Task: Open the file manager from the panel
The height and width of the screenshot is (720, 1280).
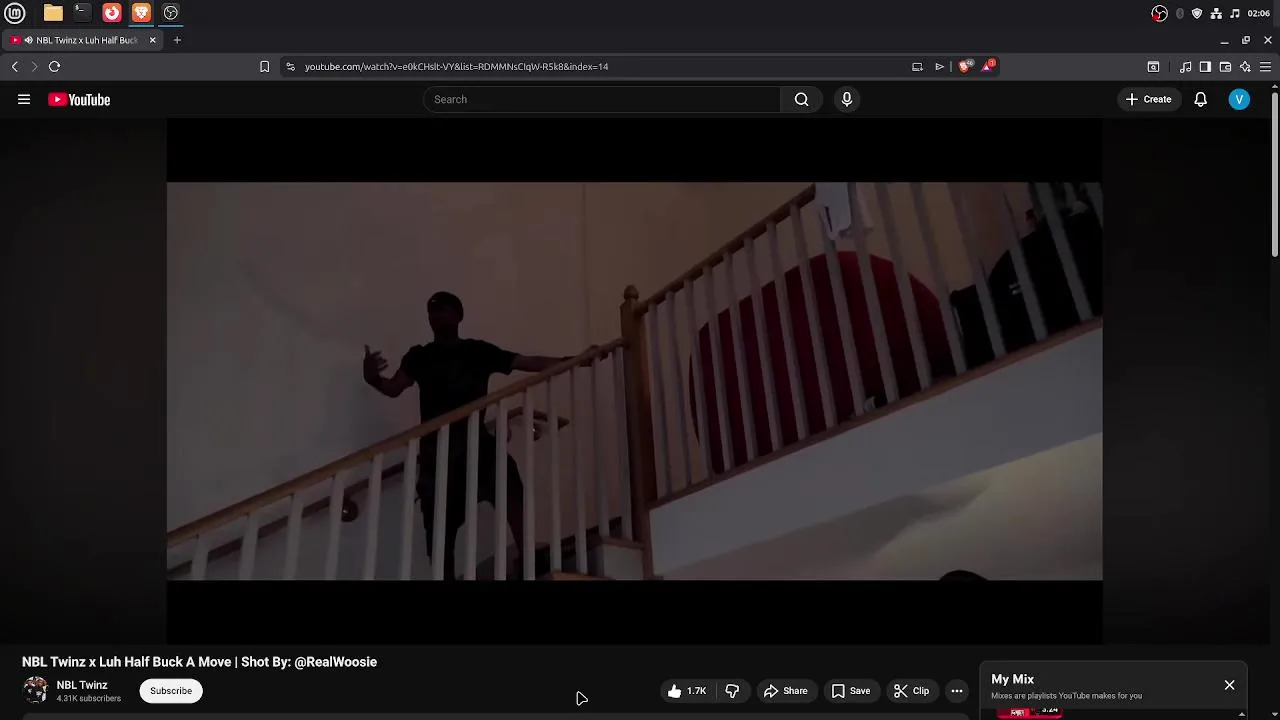Action: (53, 13)
